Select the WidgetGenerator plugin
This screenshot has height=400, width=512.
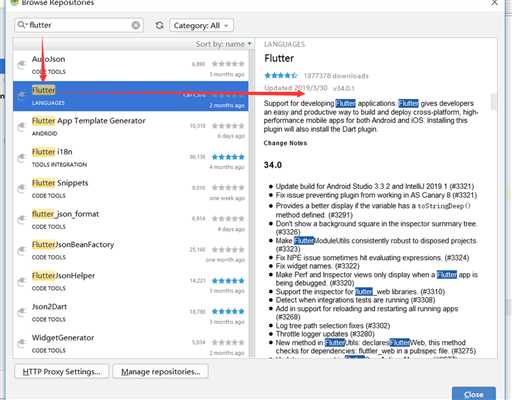[131, 343]
